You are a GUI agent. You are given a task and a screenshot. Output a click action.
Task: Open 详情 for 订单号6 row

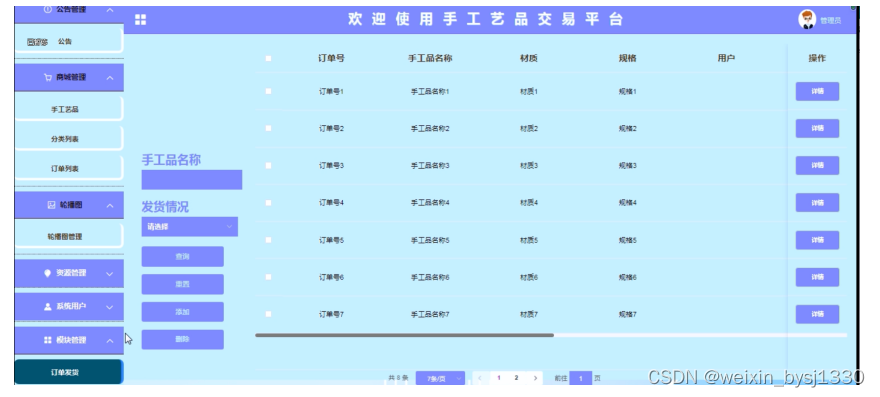(x=817, y=277)
